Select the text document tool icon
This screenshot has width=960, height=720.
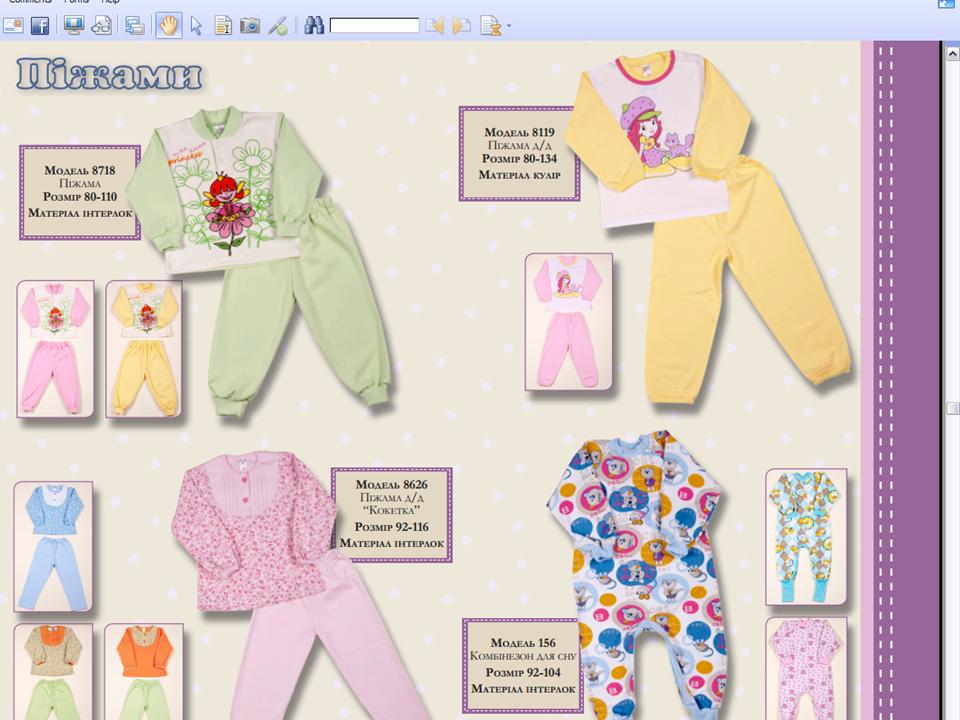[x=223, y=26]
